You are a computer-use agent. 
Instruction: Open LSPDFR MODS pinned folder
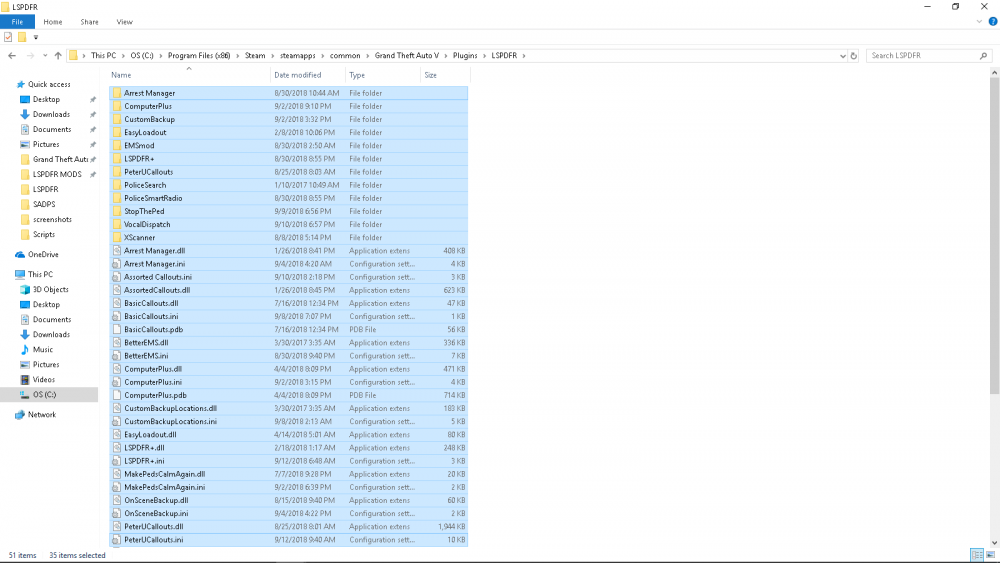coord(57,174)
